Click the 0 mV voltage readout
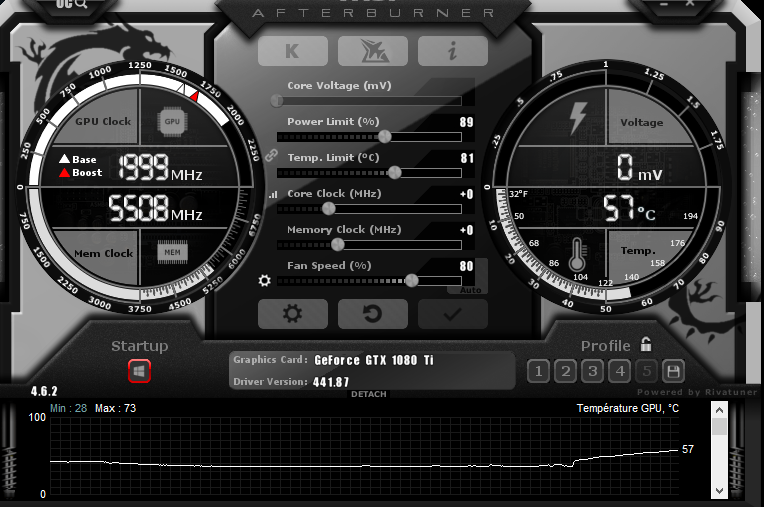Image resolution: width=764 pixels, height=507 pixels. [639, 168]
